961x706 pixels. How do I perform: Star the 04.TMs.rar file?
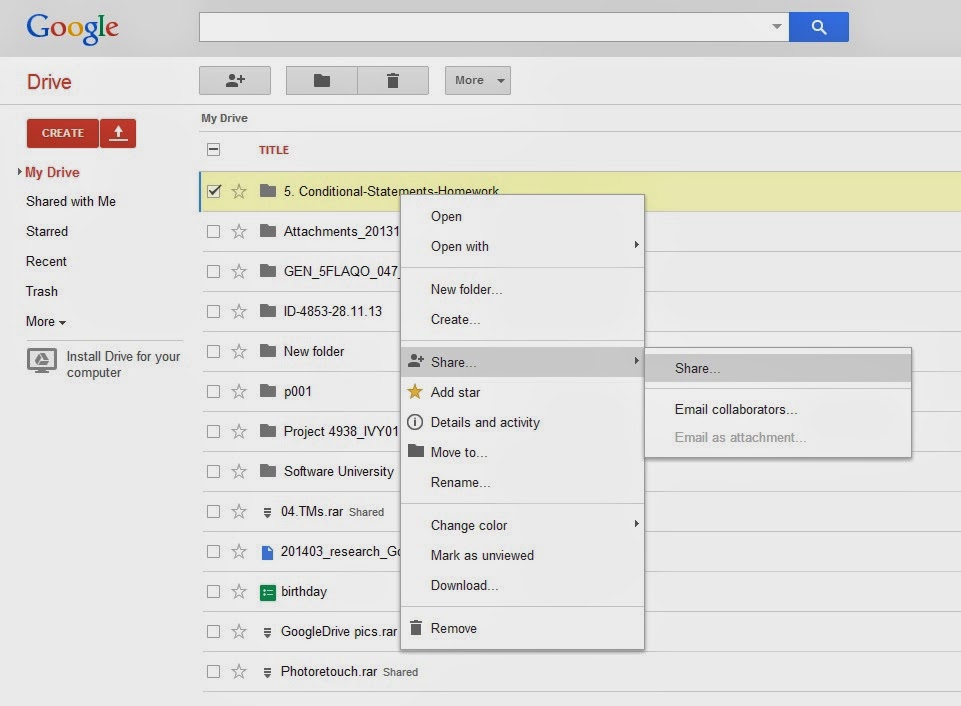(x=239, y=511)
